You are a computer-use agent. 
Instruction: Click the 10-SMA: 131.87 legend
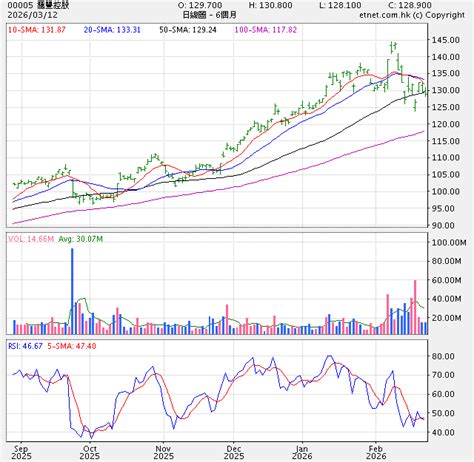coord(37,30)
